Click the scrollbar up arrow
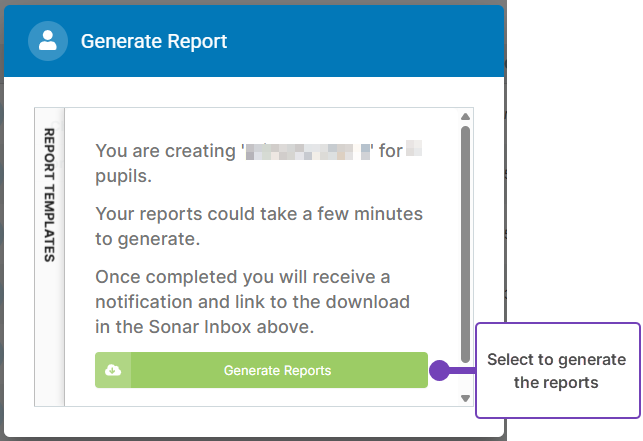The image size is (643, 441). pyautogui.click(x=465, y=117)
